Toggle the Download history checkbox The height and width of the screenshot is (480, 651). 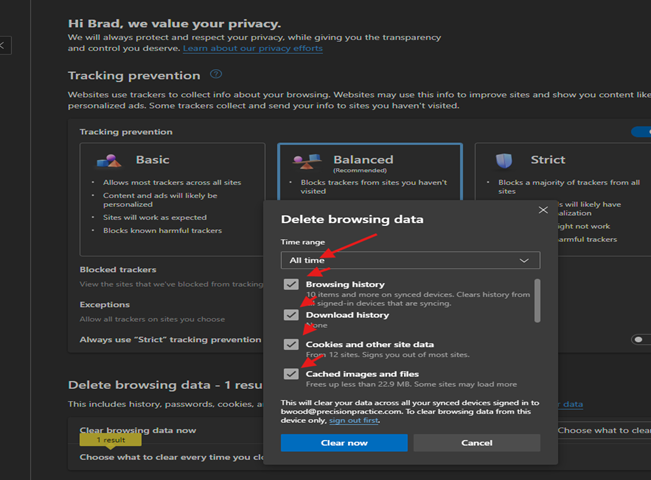click(291, 315)
